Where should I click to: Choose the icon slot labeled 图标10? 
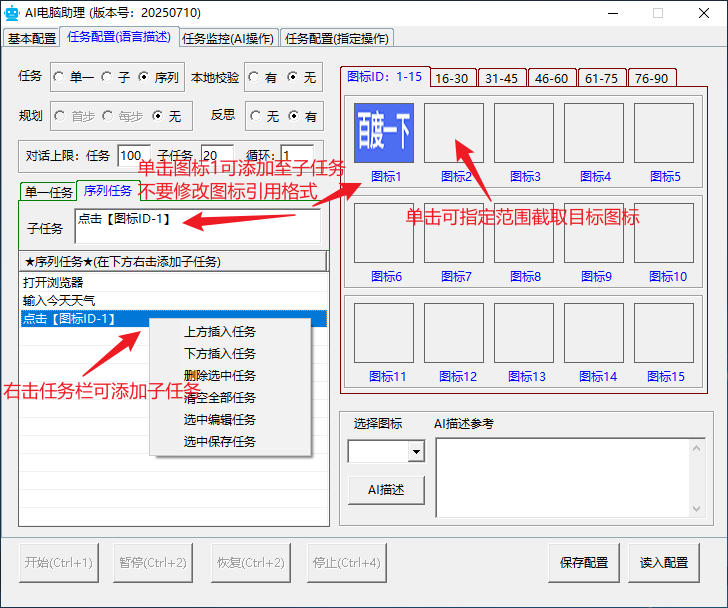(x=664, y=233)
